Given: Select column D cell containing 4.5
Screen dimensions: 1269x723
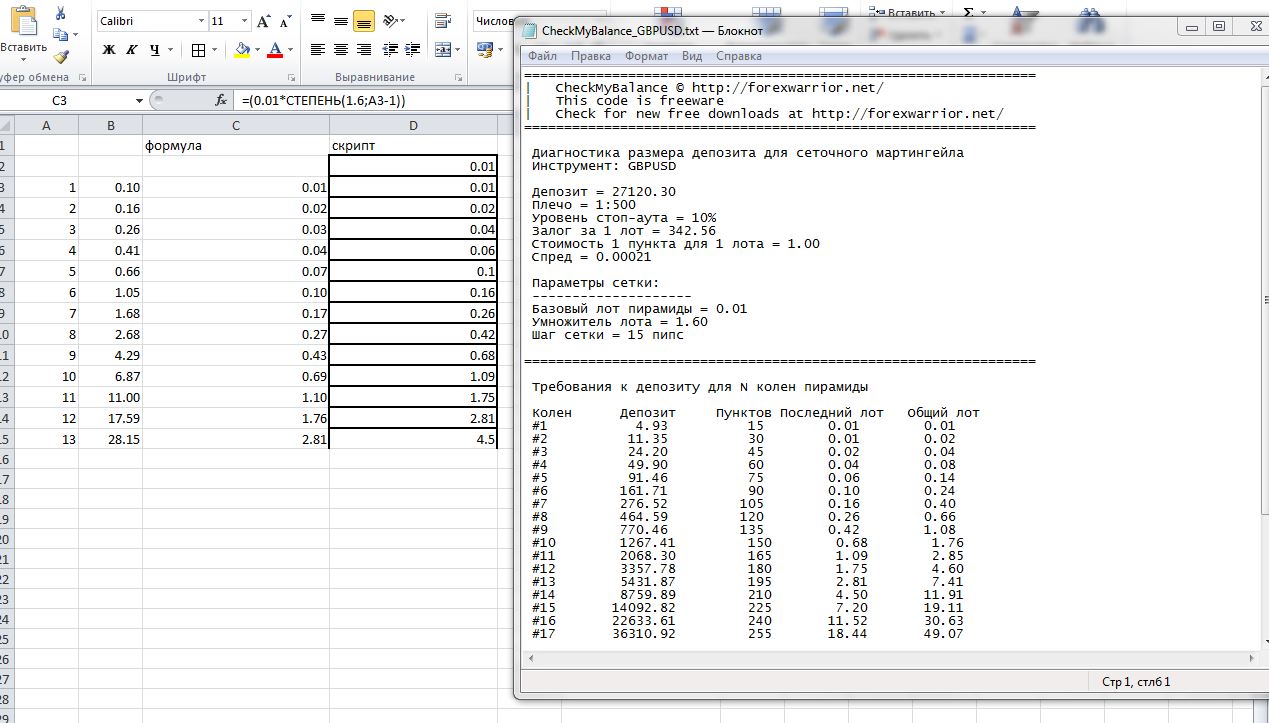Looking at the screenshot, I should tap(413, 439).
